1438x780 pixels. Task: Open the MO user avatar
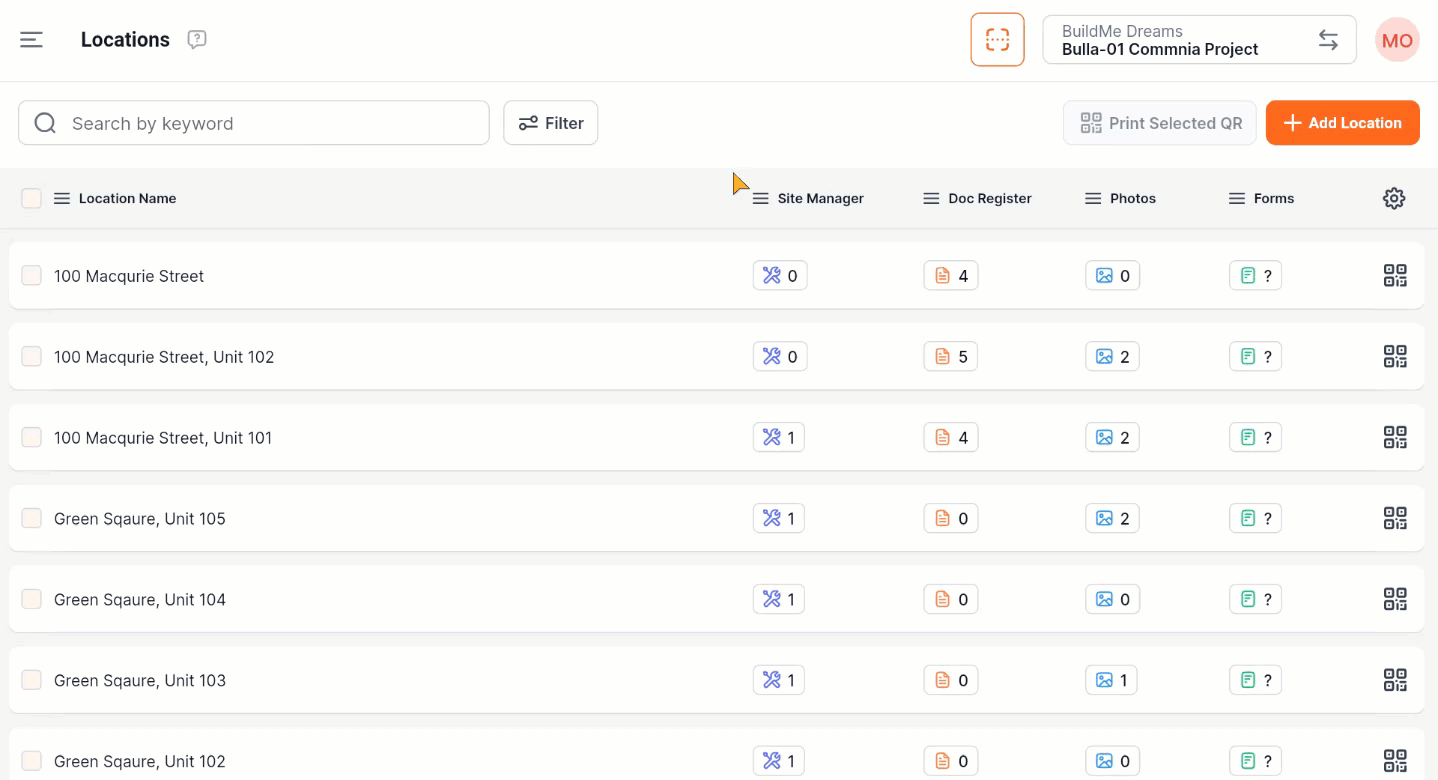1397,40
